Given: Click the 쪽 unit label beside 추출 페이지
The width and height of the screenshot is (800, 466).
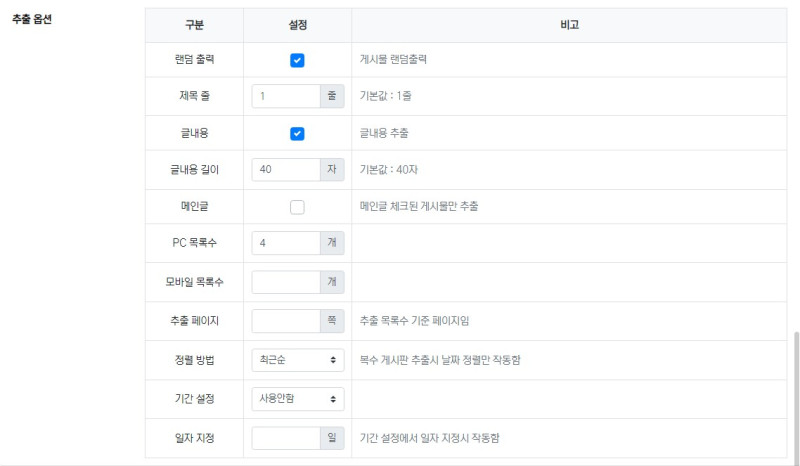Looking at the screenshot, I should click(332, 321).
